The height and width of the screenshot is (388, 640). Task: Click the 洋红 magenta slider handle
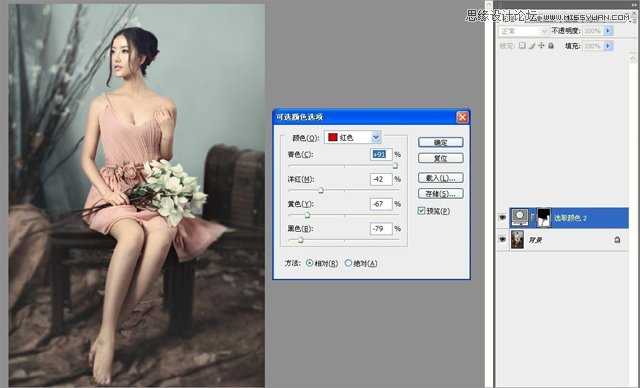point(321,190)
